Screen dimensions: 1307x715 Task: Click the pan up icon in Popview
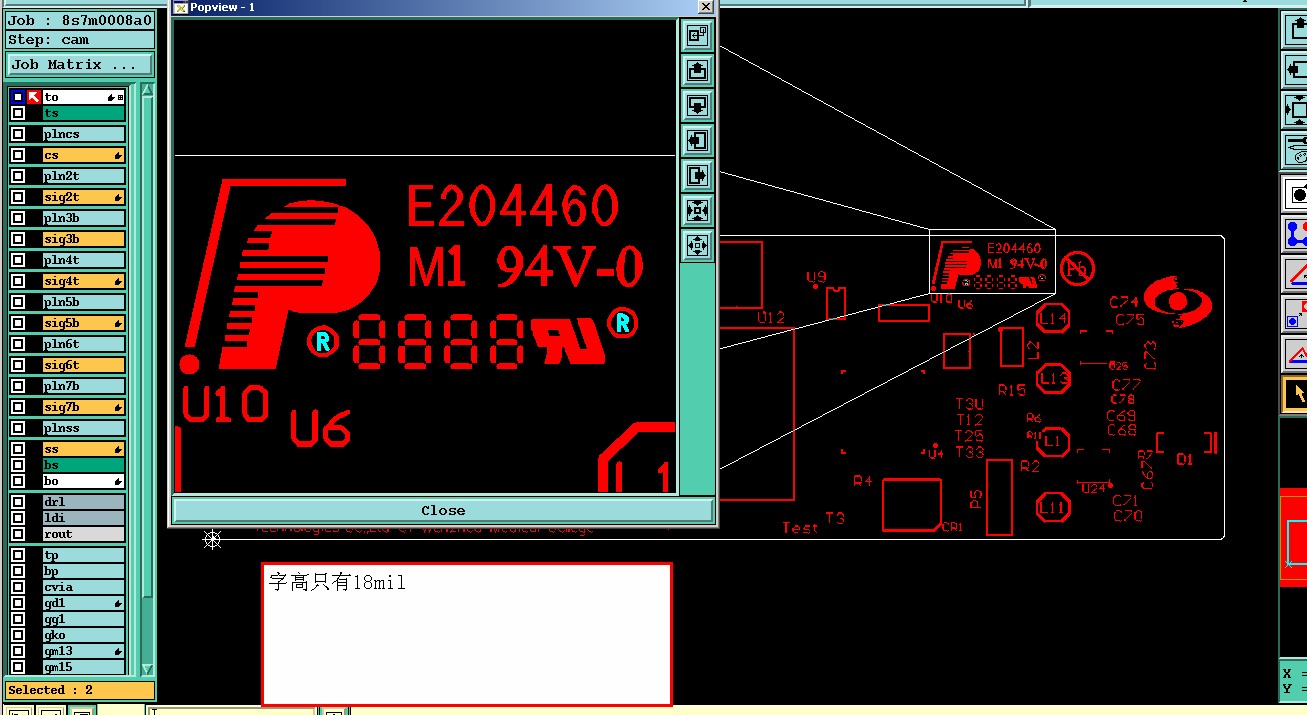point(697,71)
